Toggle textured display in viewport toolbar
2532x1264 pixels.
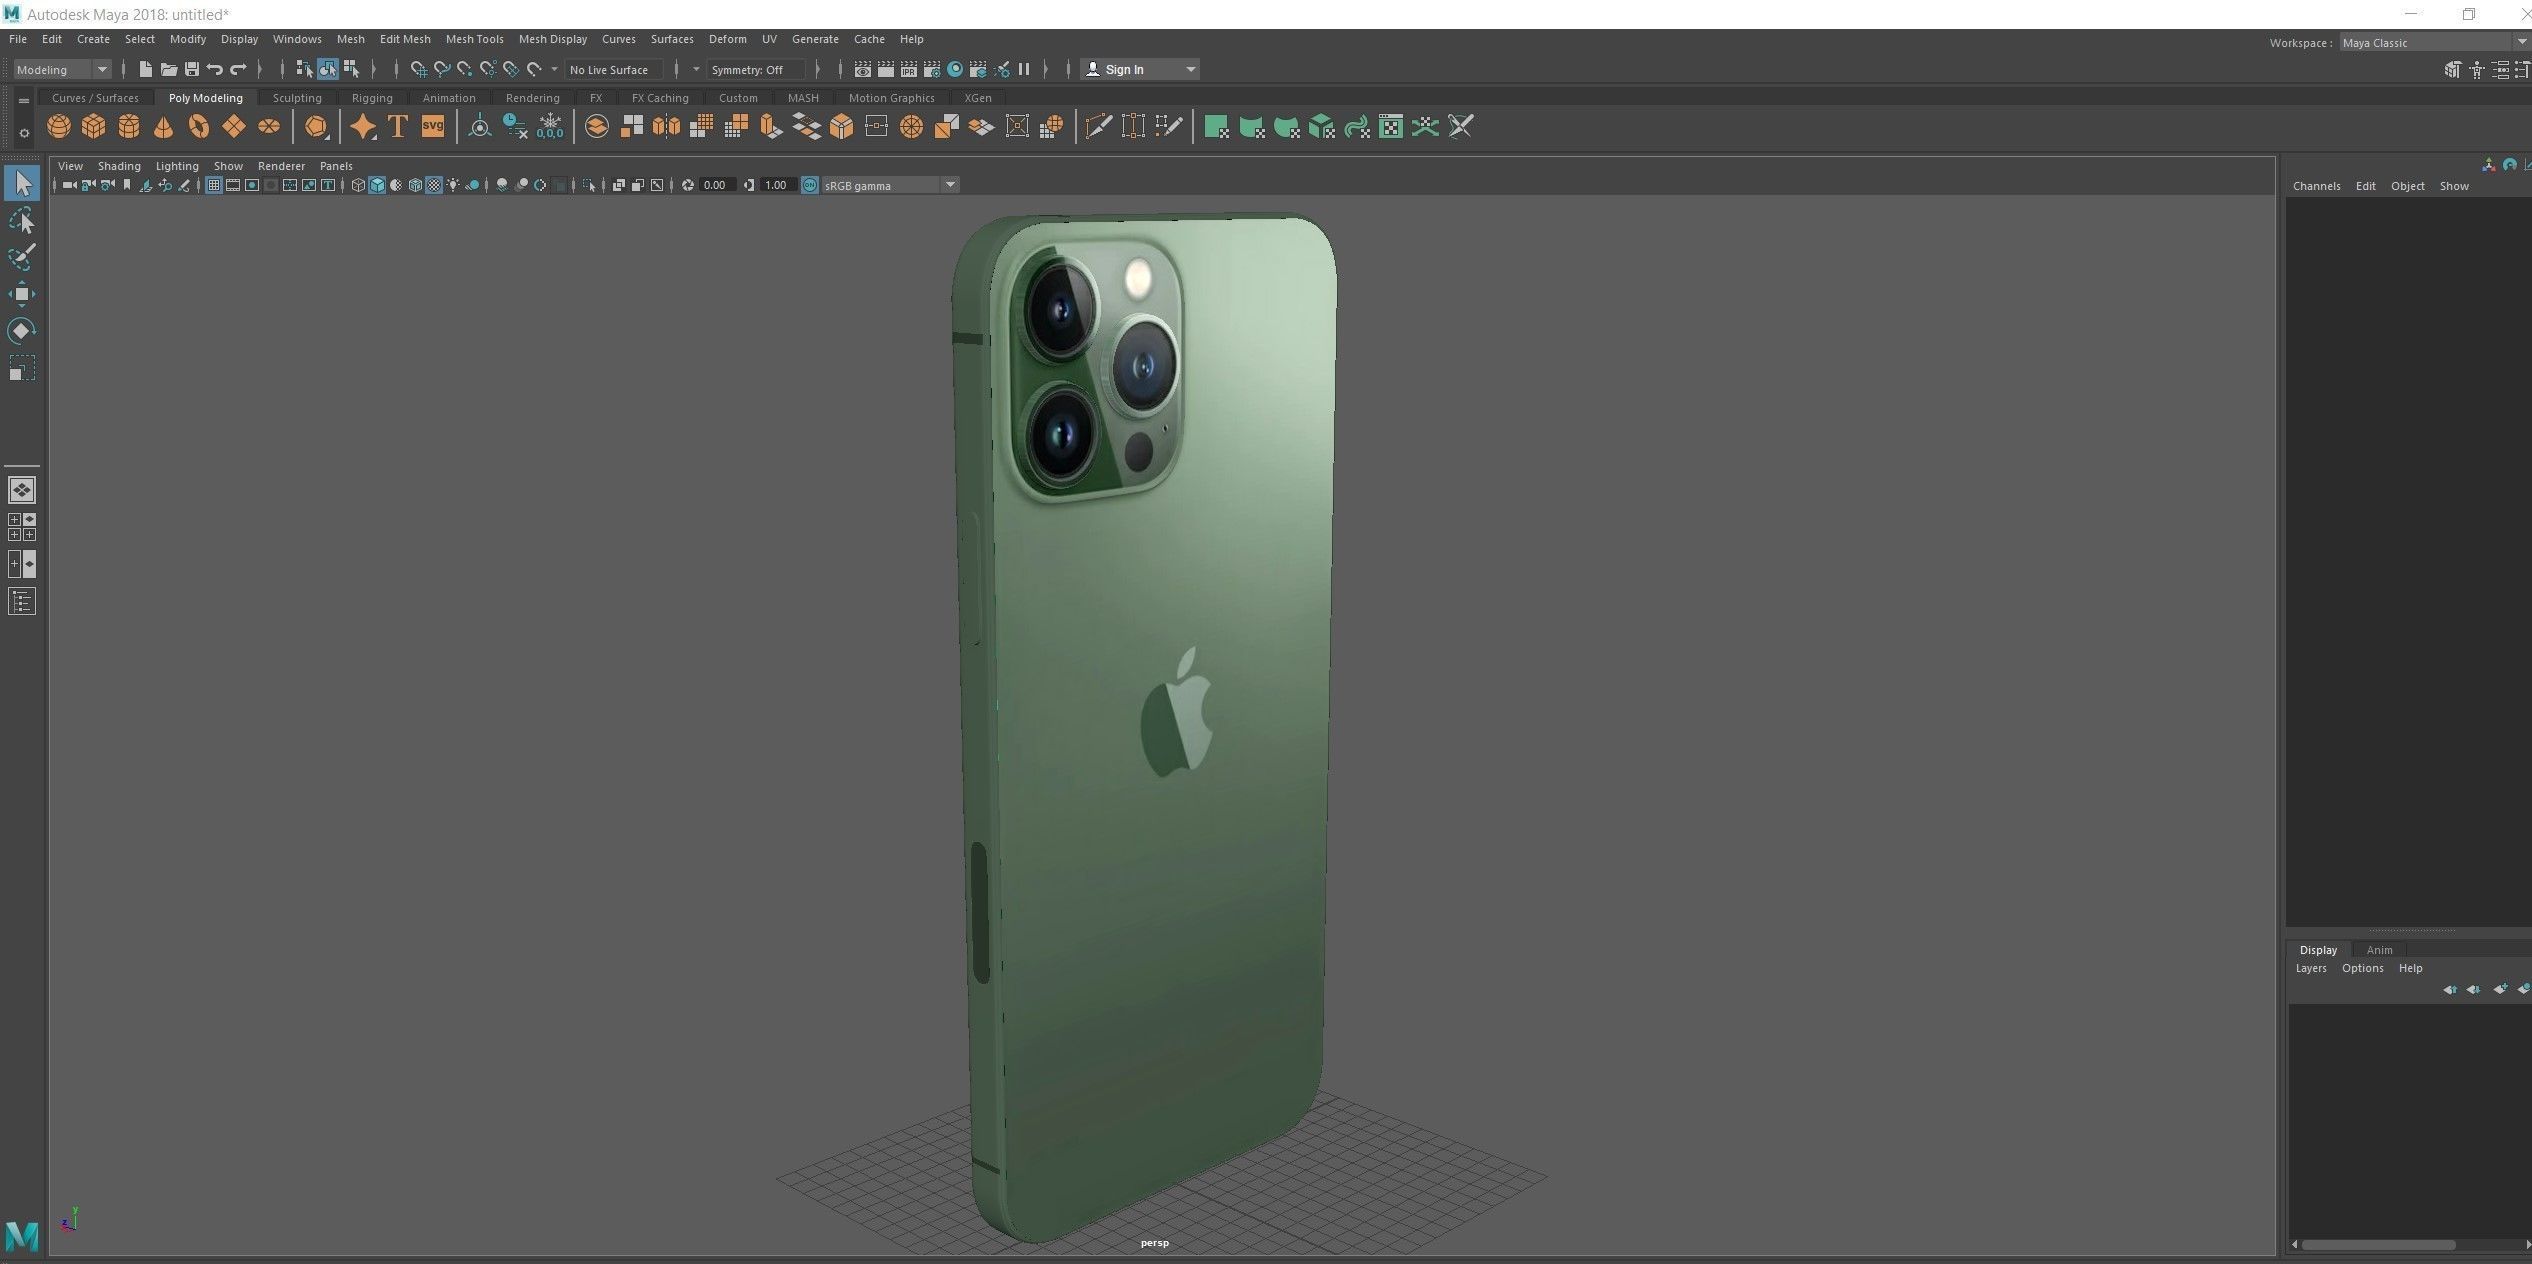click(x=434, y=185)
